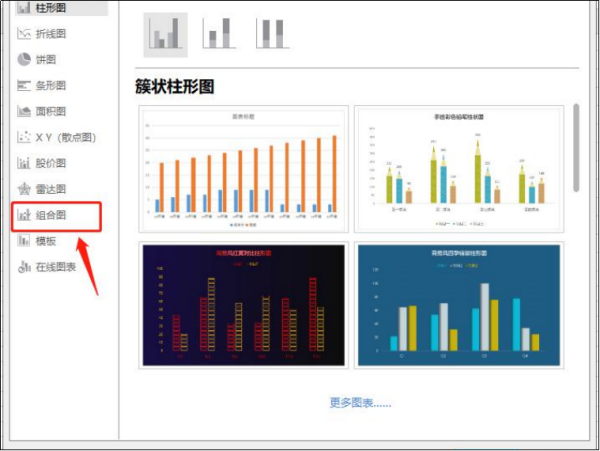Open the 折线图 line chart category

(51, 34)
